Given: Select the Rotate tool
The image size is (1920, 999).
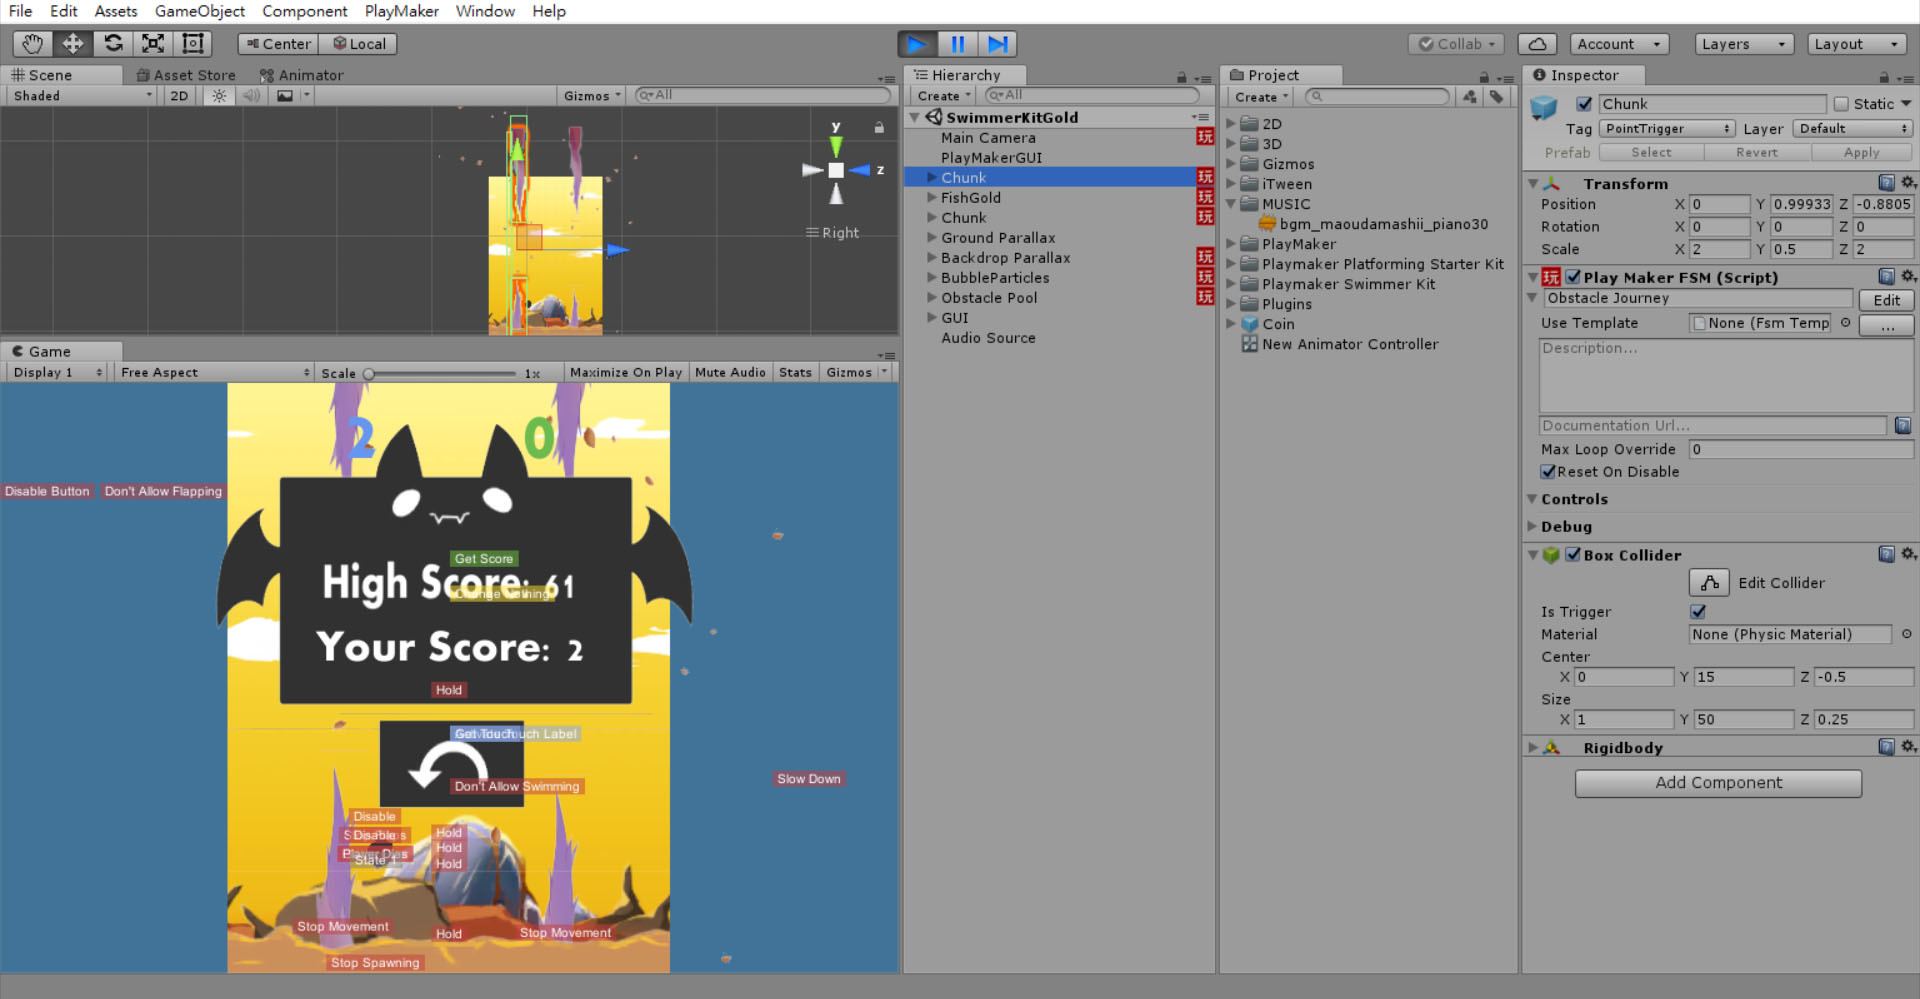Looking at the screenshot, I should point(113,43).
